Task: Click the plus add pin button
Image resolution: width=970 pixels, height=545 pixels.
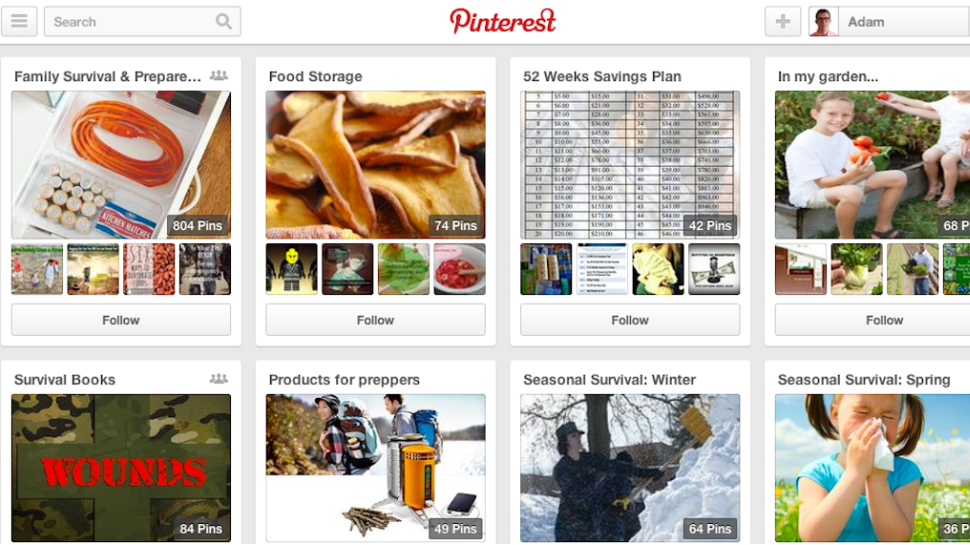Action: coord(783,22)
